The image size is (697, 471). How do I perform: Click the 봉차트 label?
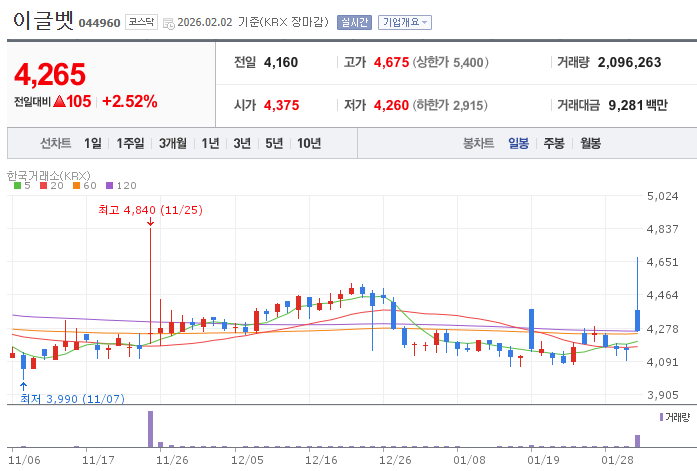[478, 143]
